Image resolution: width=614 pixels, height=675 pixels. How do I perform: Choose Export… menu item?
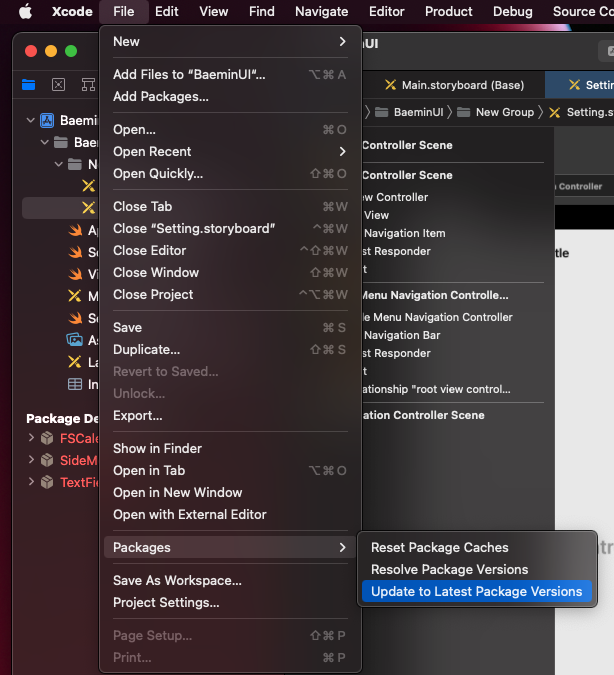click(230, 415)
